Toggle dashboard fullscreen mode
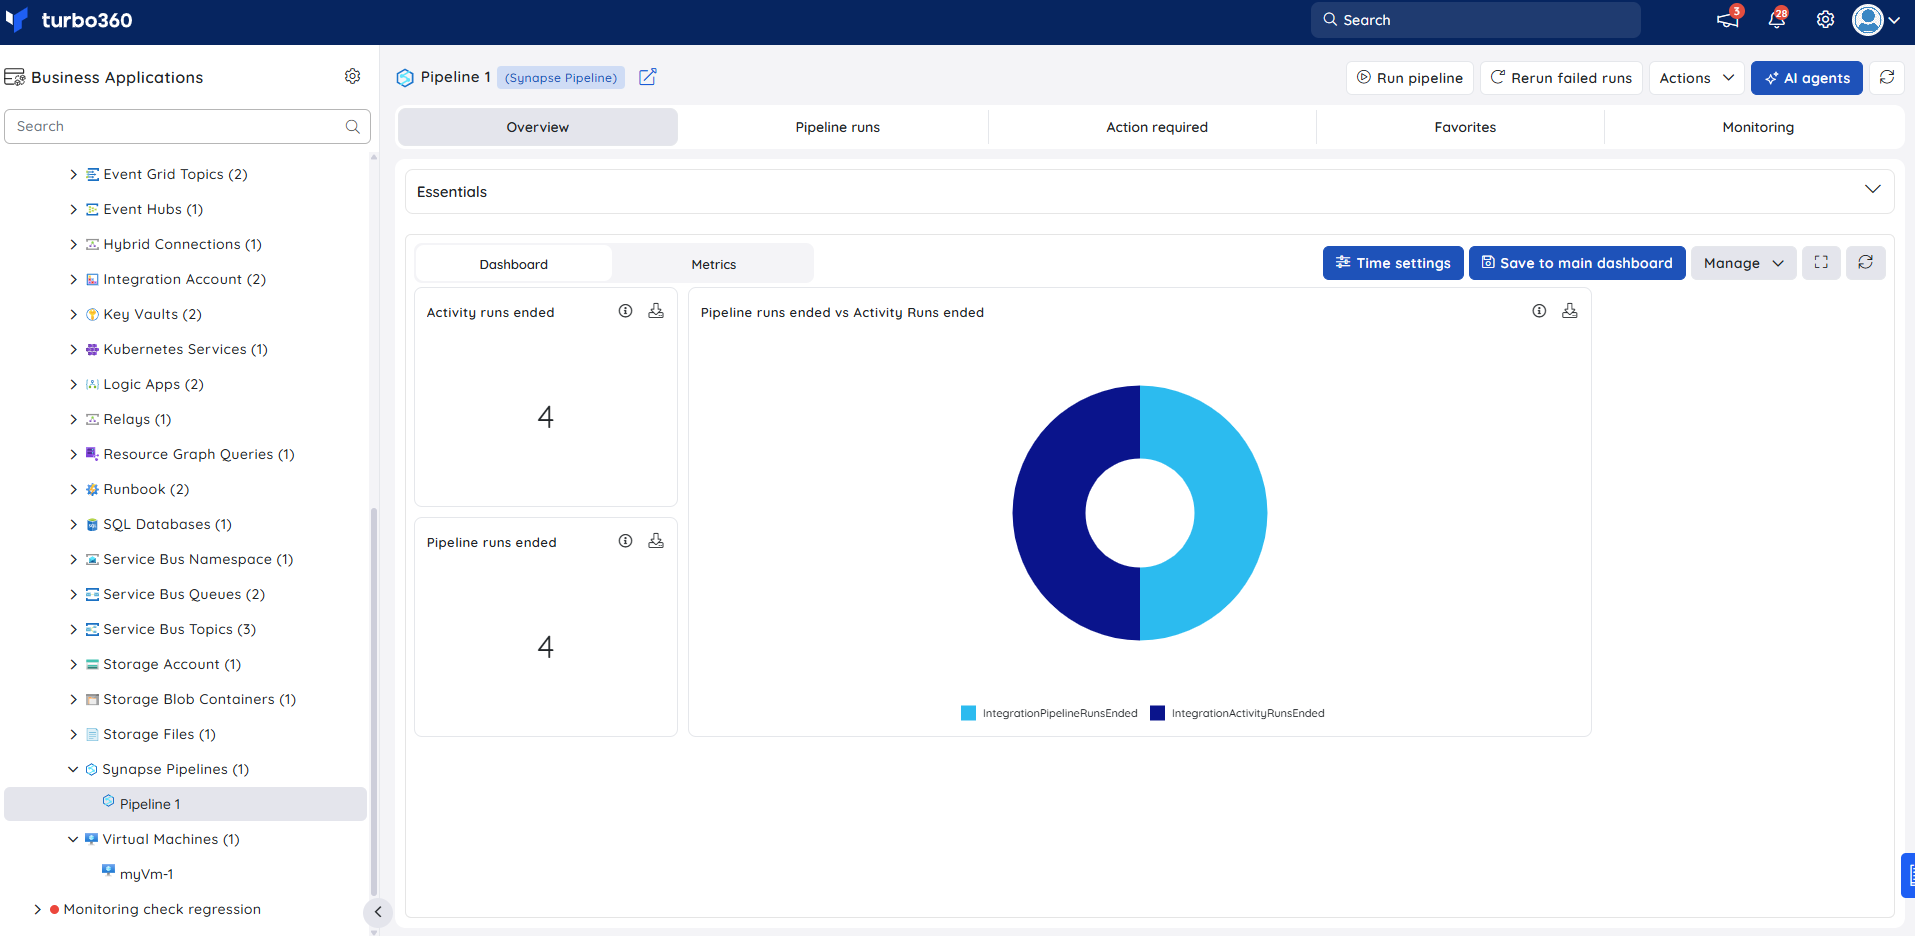The width and height of the screenshot is (1915, 936). [x=1821, y=262]
